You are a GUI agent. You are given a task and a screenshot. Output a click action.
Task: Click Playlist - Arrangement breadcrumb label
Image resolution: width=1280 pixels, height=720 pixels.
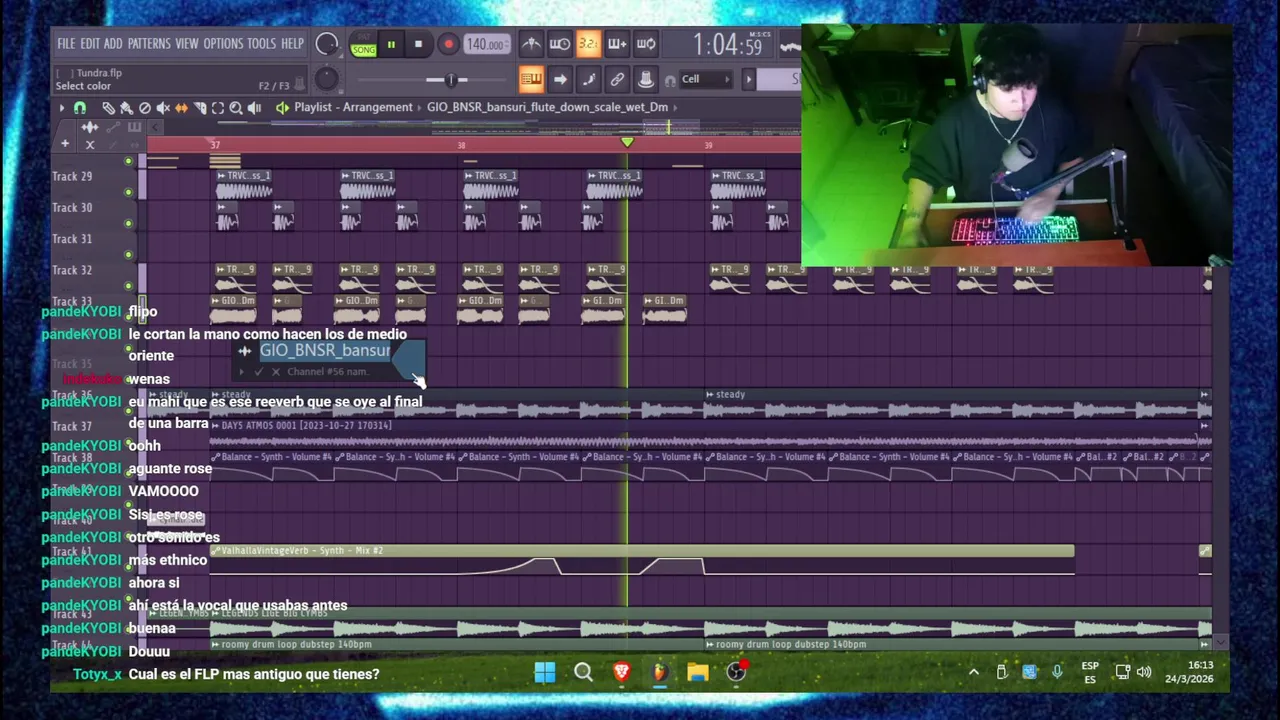click(x=353, y=107)
